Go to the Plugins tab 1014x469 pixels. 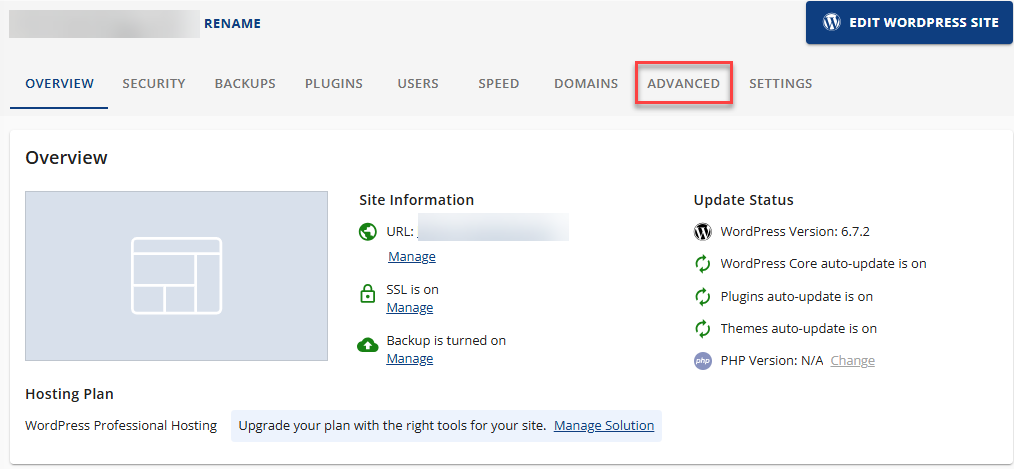[334, 83]
